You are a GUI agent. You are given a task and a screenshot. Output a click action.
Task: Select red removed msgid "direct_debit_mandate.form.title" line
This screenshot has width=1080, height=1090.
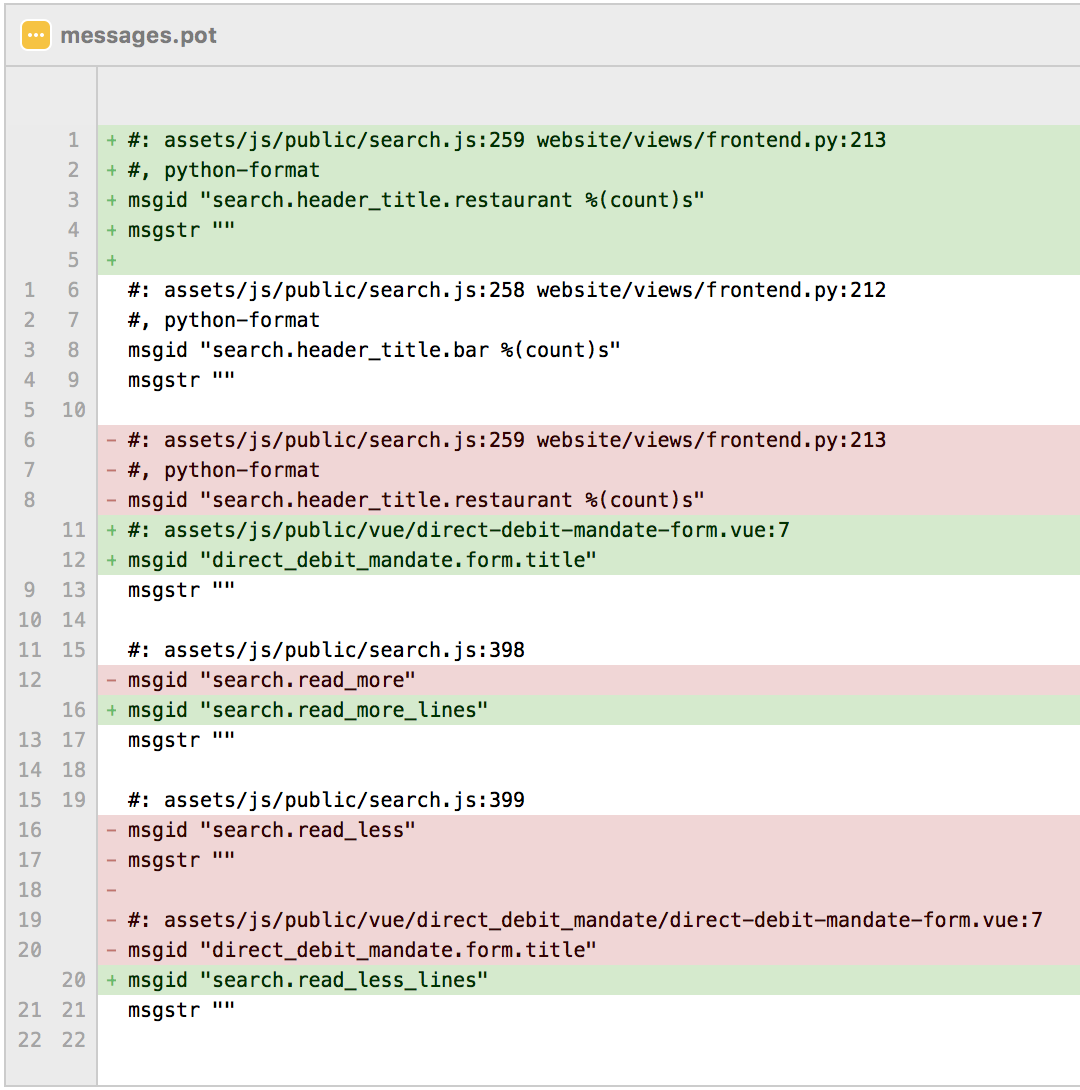click(362, 950)
